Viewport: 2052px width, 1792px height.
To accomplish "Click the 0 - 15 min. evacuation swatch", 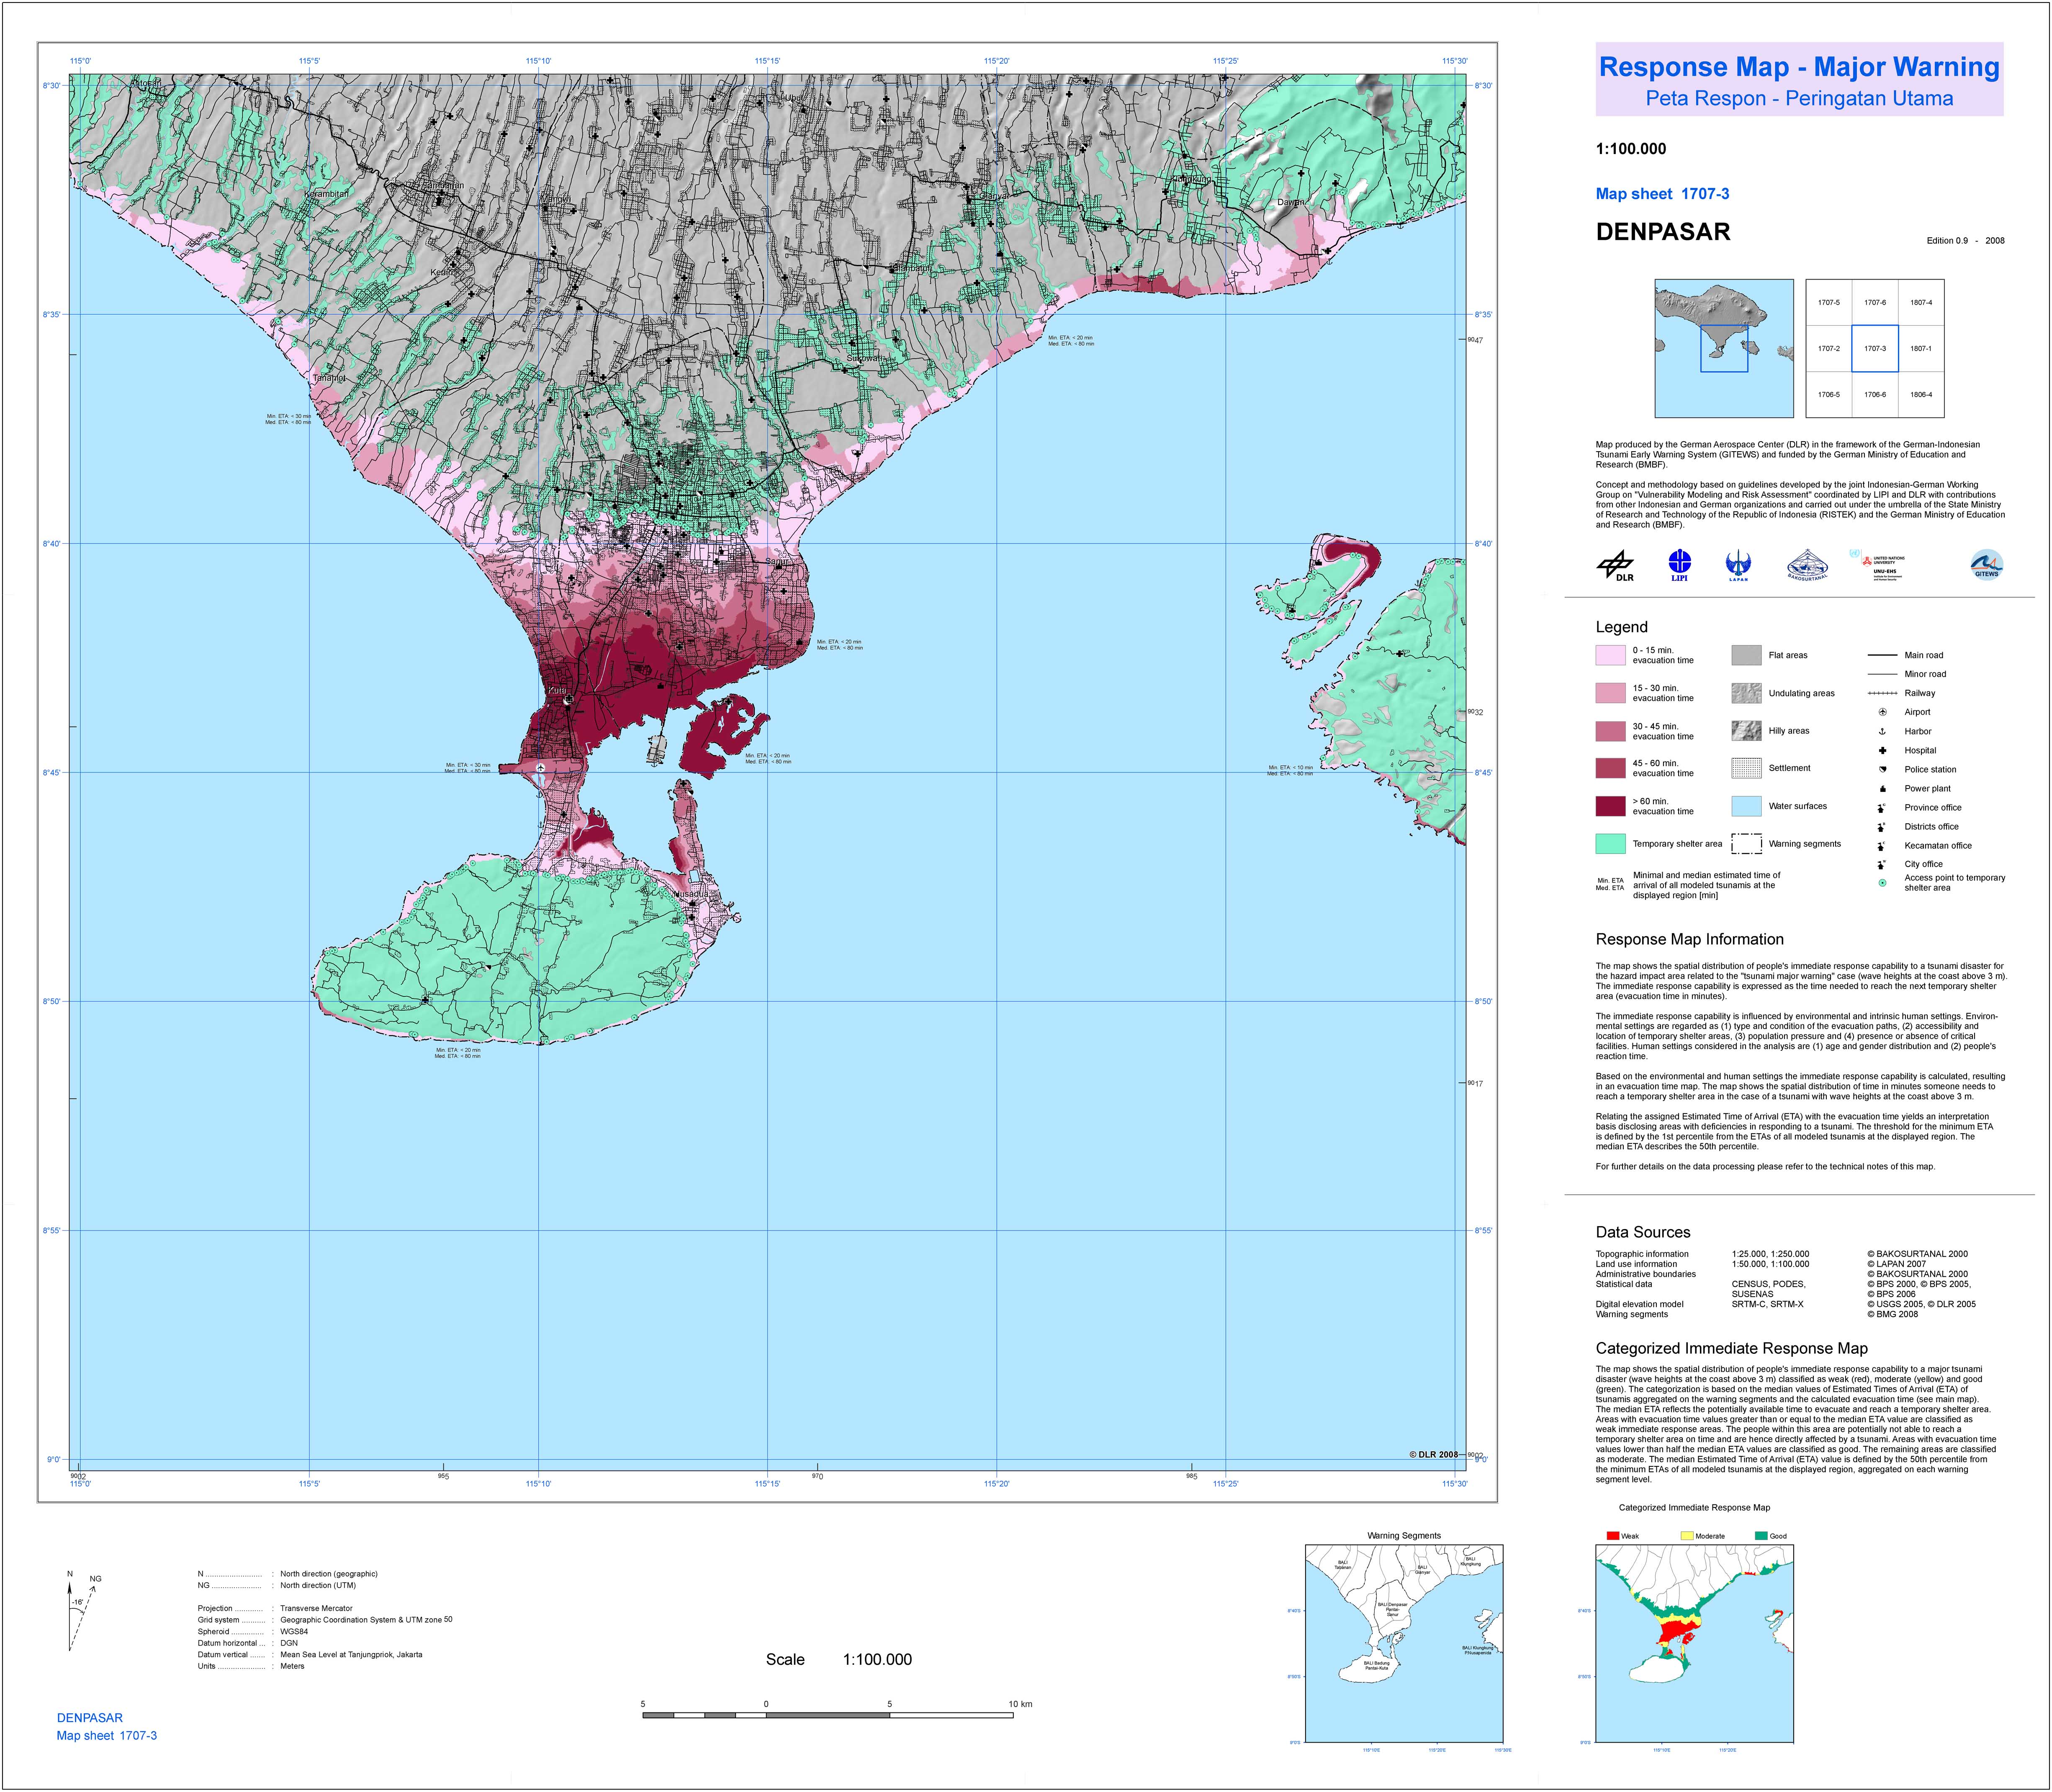I will [x=1610, y=655].
